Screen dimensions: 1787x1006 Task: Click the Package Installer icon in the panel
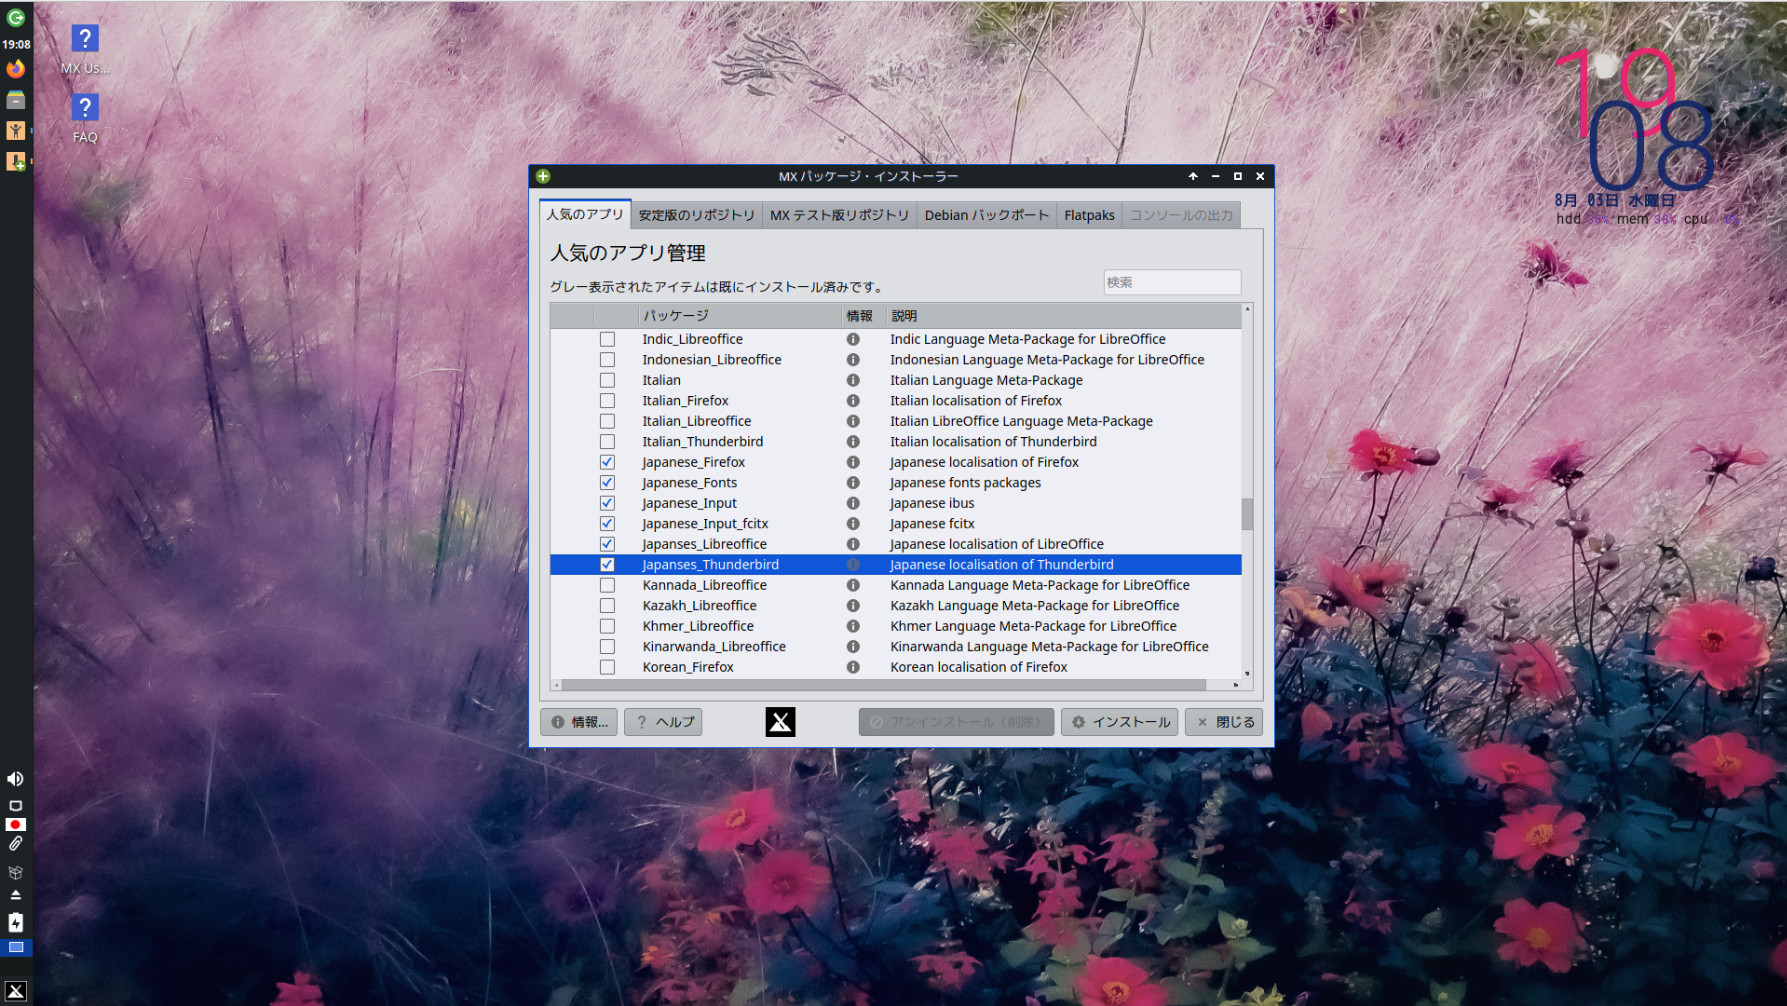coord(16,161)
